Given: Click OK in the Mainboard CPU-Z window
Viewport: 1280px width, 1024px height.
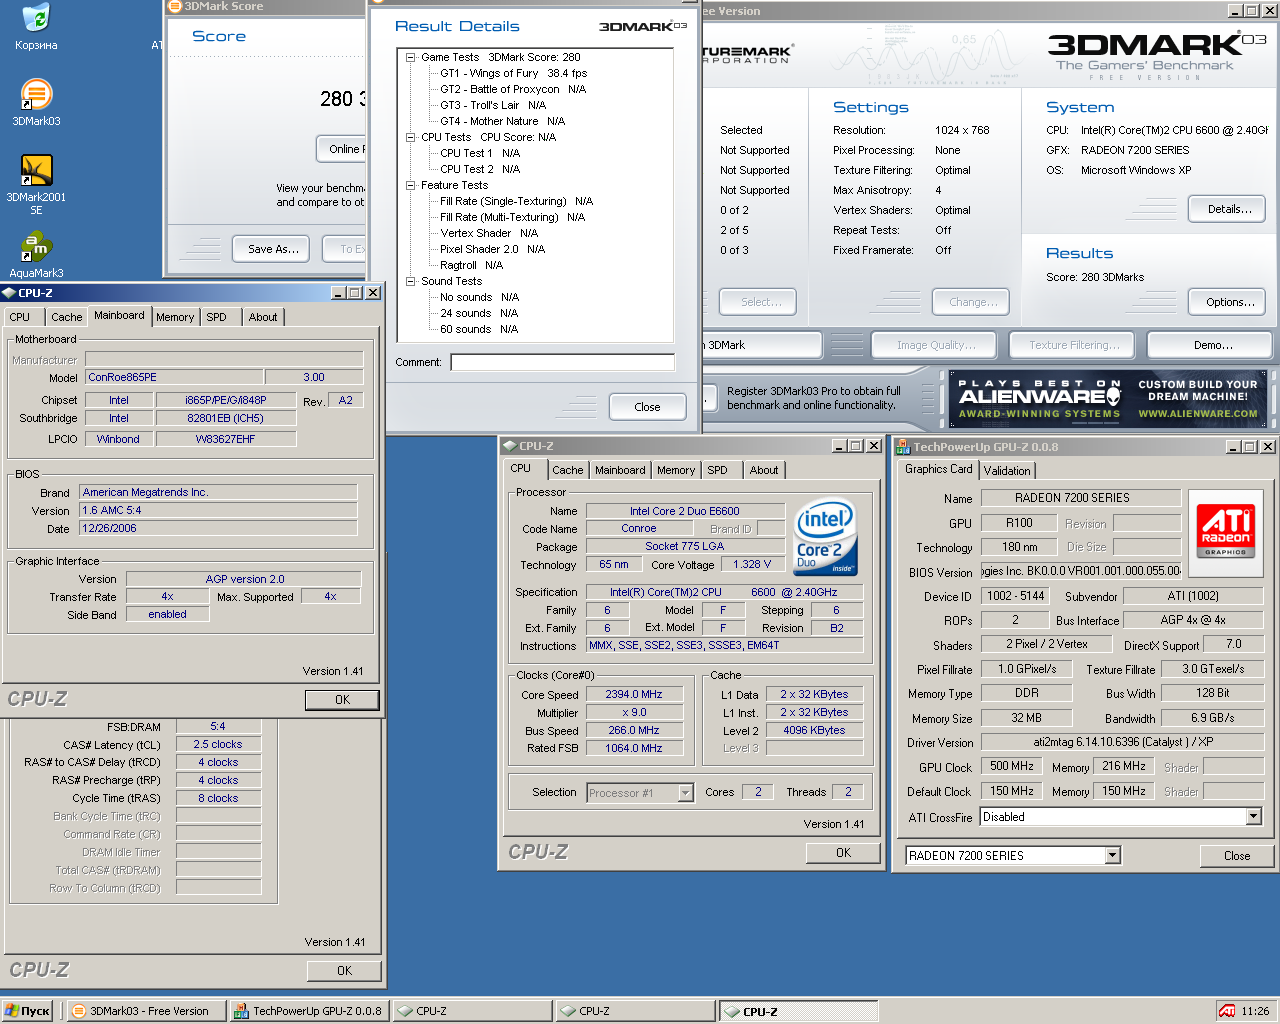Looking at the screenshot, I should (x=342, y=700).
